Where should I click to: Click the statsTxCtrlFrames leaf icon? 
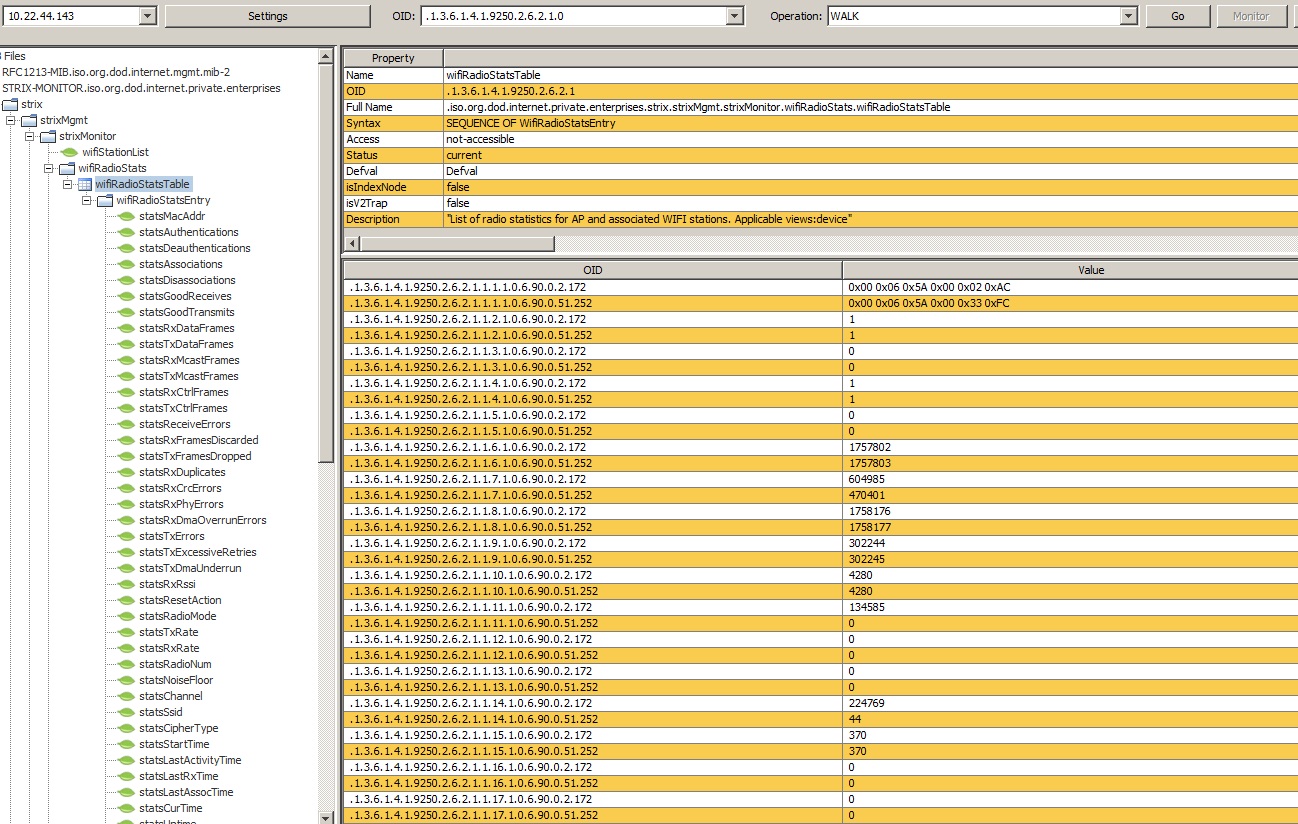point(126,408)
